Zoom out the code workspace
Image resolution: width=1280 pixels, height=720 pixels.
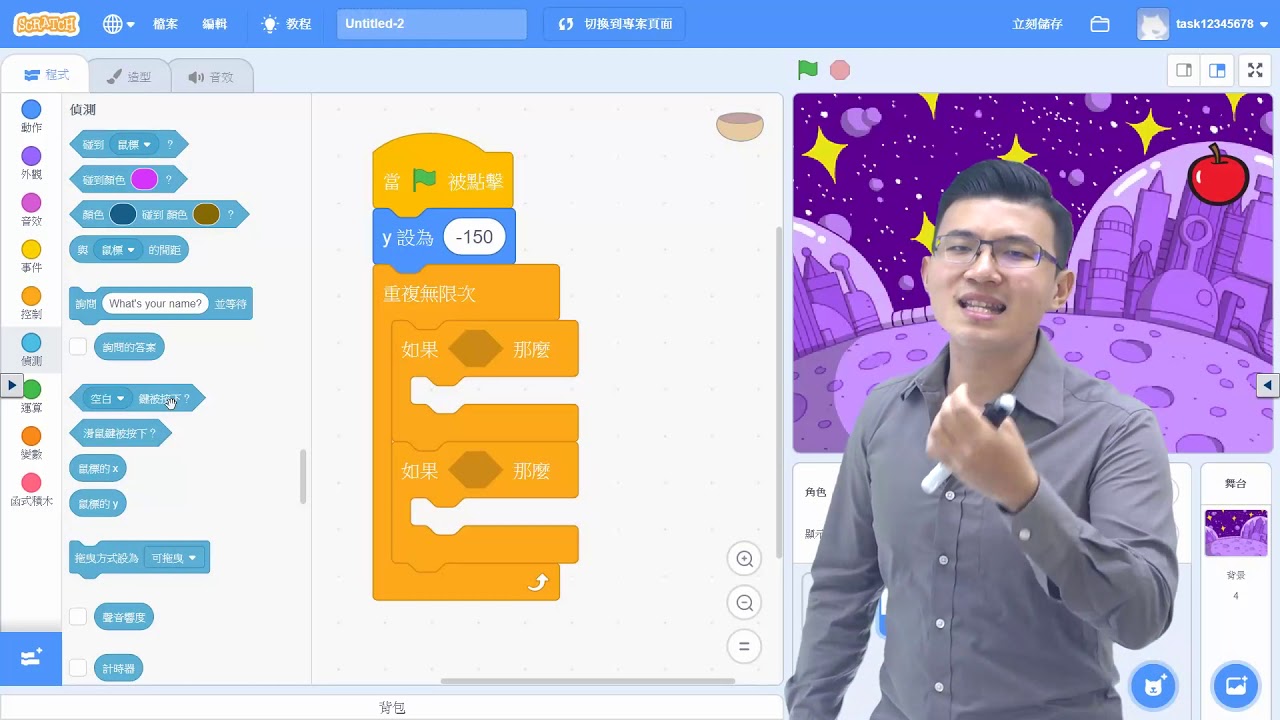tap(744, 603)
